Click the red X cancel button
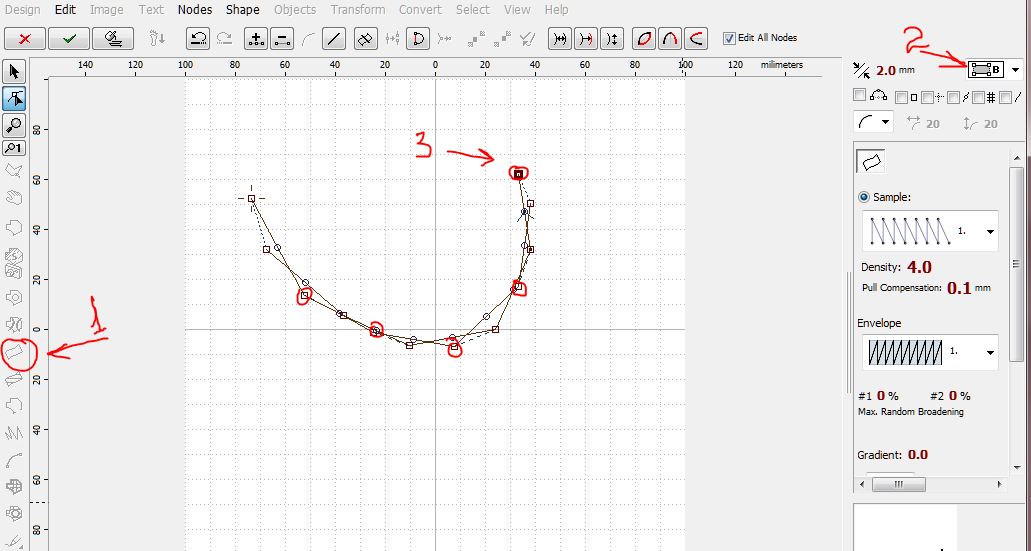Screen dimensions: 1031x551 click(24, 39)
